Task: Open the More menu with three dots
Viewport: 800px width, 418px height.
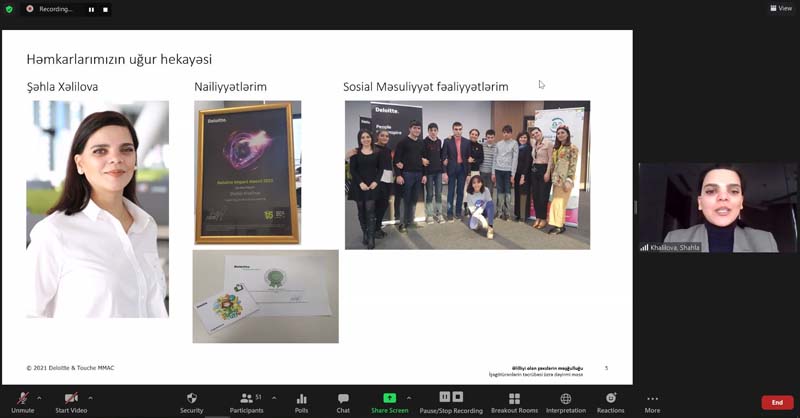Action: pos(652,398)
